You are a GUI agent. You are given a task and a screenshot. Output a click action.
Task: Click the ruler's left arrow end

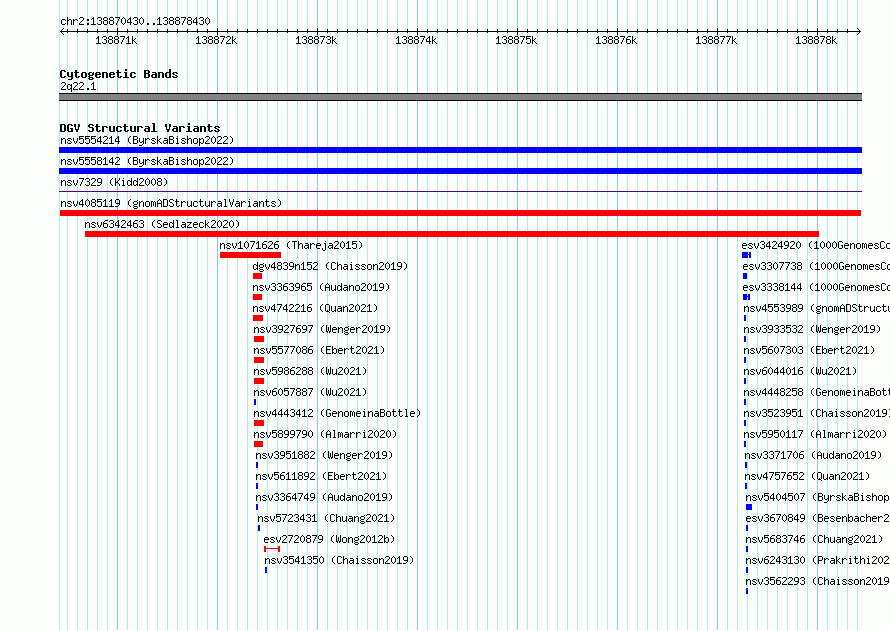(x=62, y=31)
